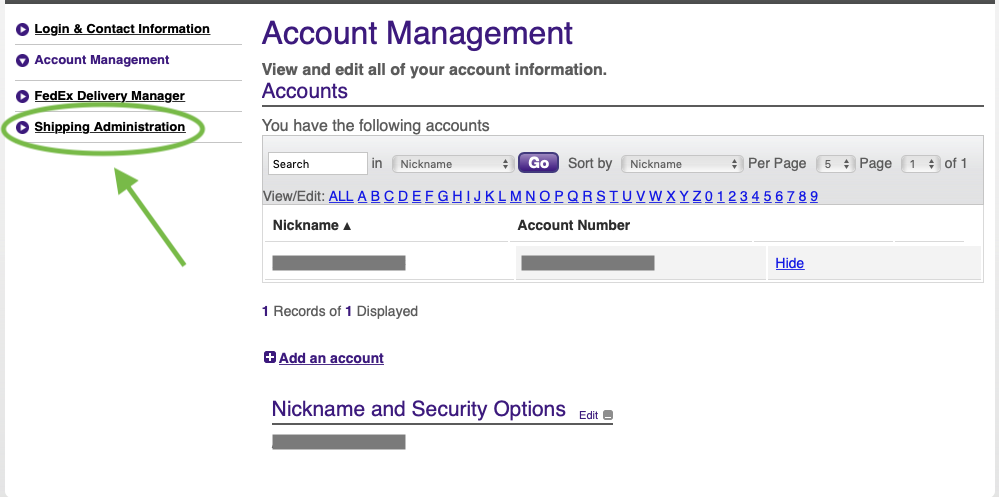The height and width of the screenshot is (497, 999).
Task: Click the plus icon next to Add an account
Action: pyautogui.click(x=269, y=357)
